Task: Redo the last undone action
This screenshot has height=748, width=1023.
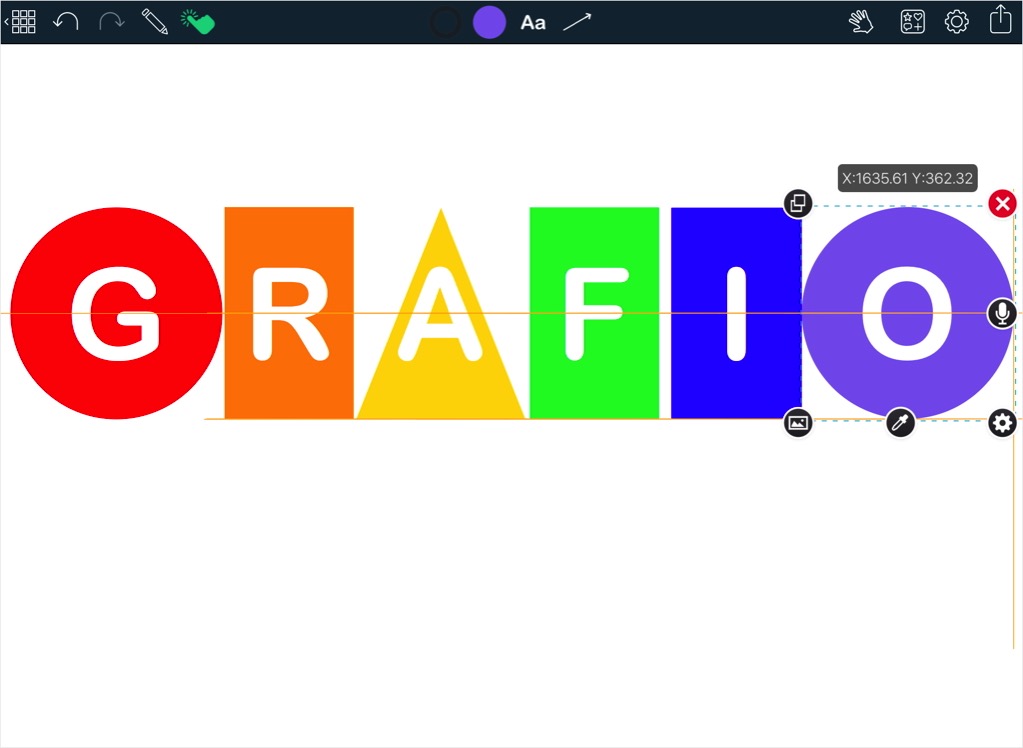Action: (112, 22)
